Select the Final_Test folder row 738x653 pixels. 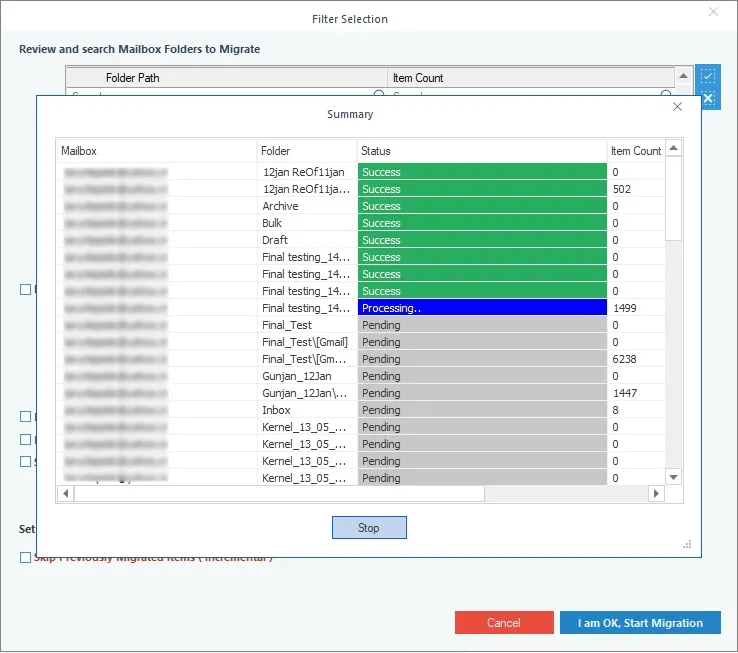[x=361, y=325]
